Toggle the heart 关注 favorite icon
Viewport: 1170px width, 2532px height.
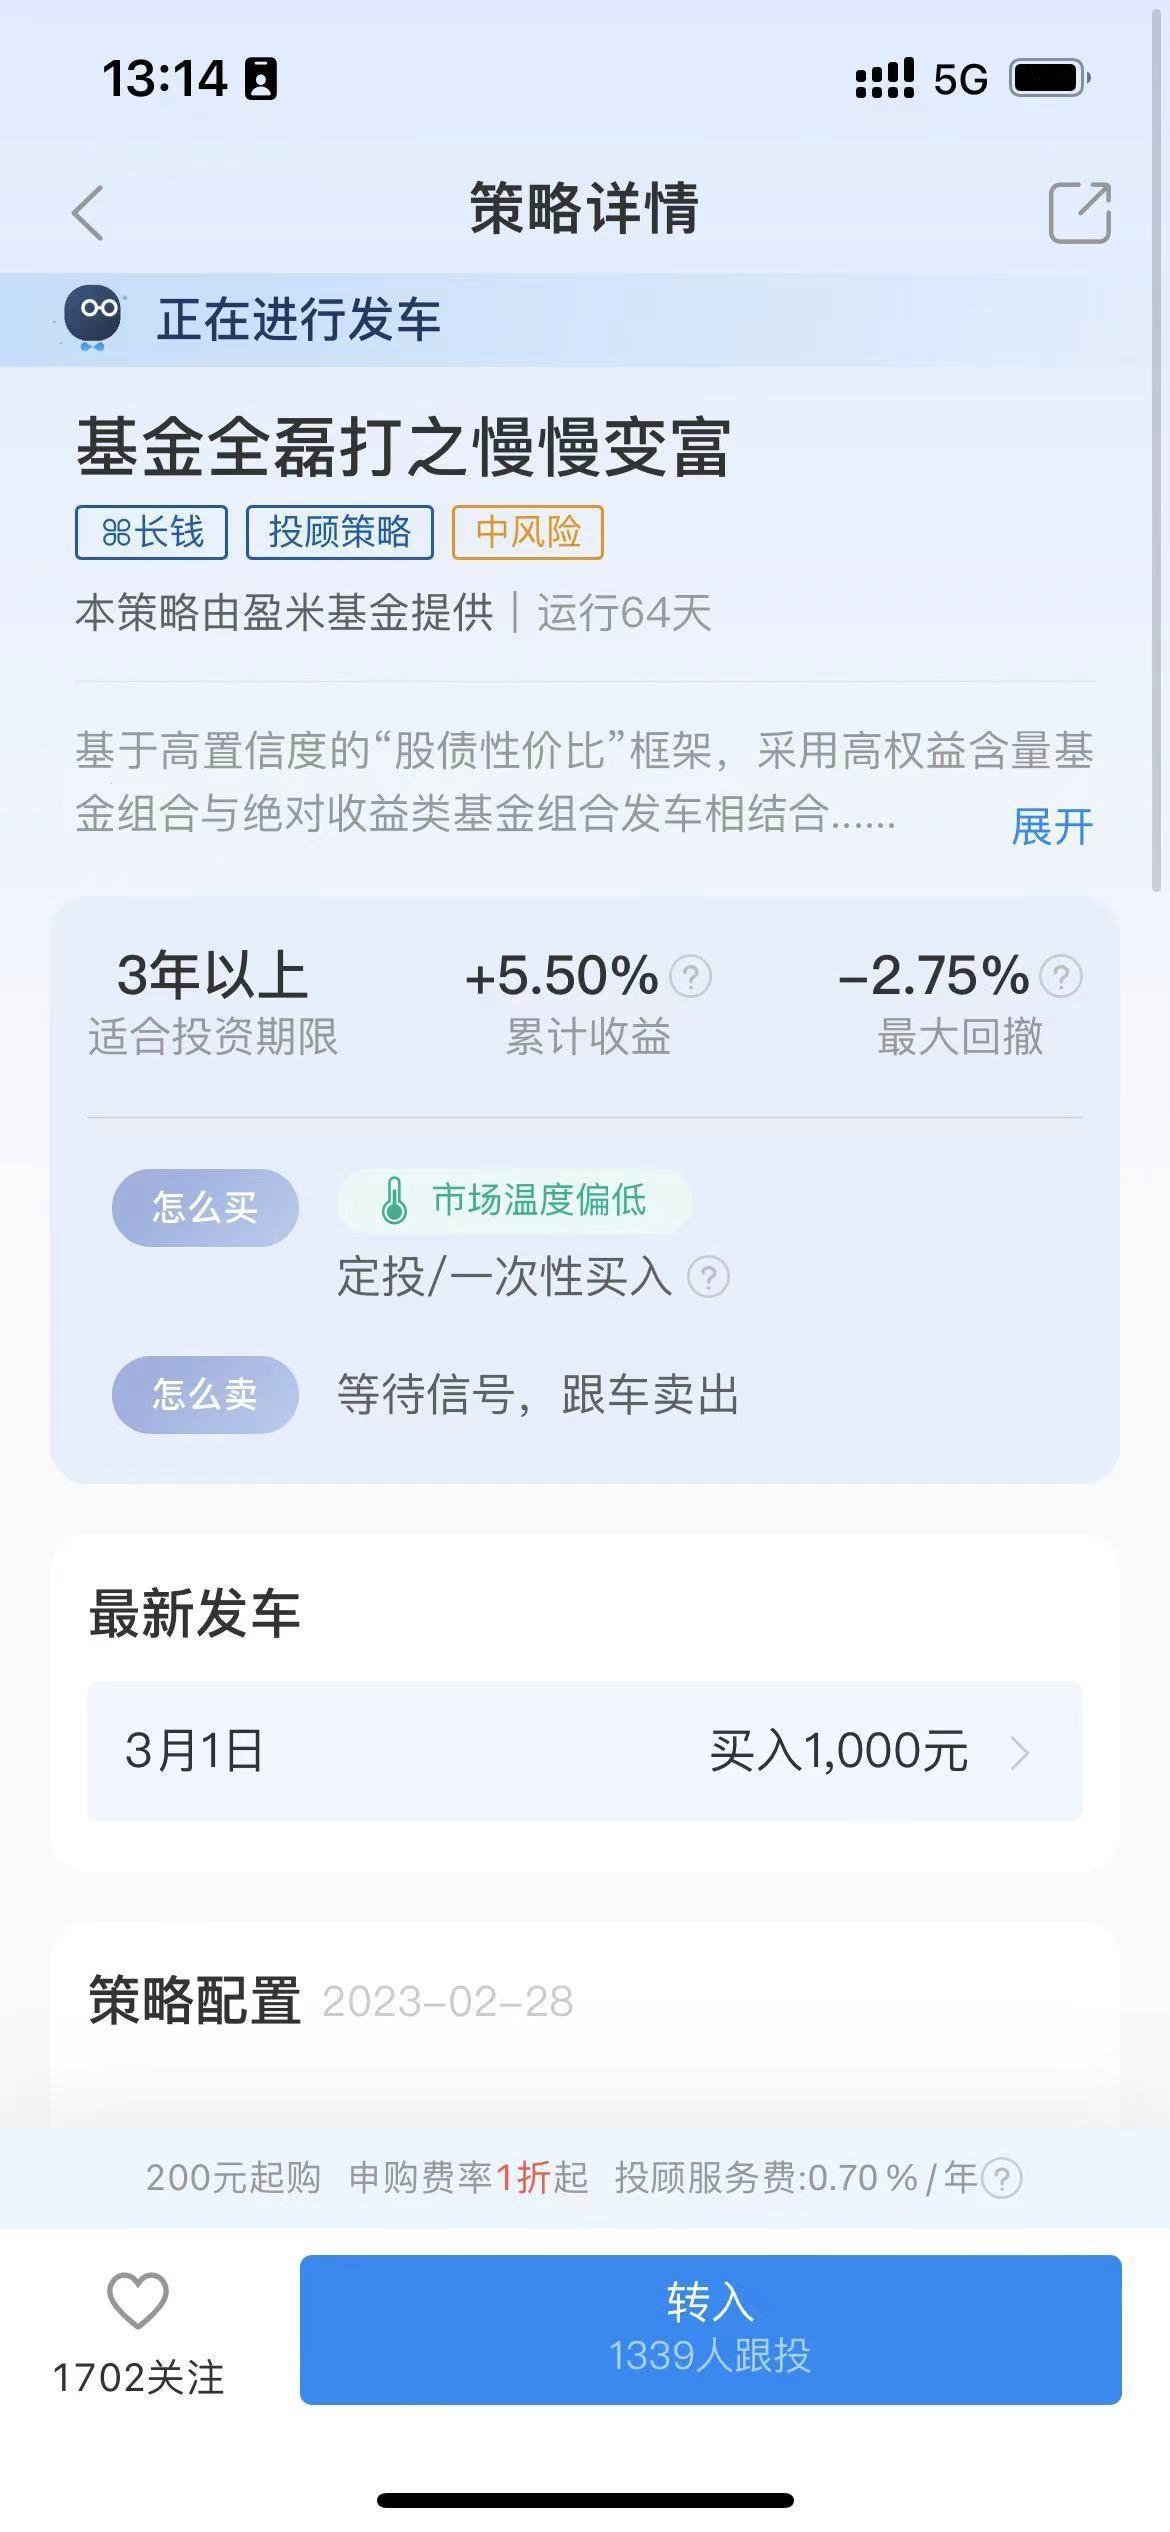(x=138, y=2300)
